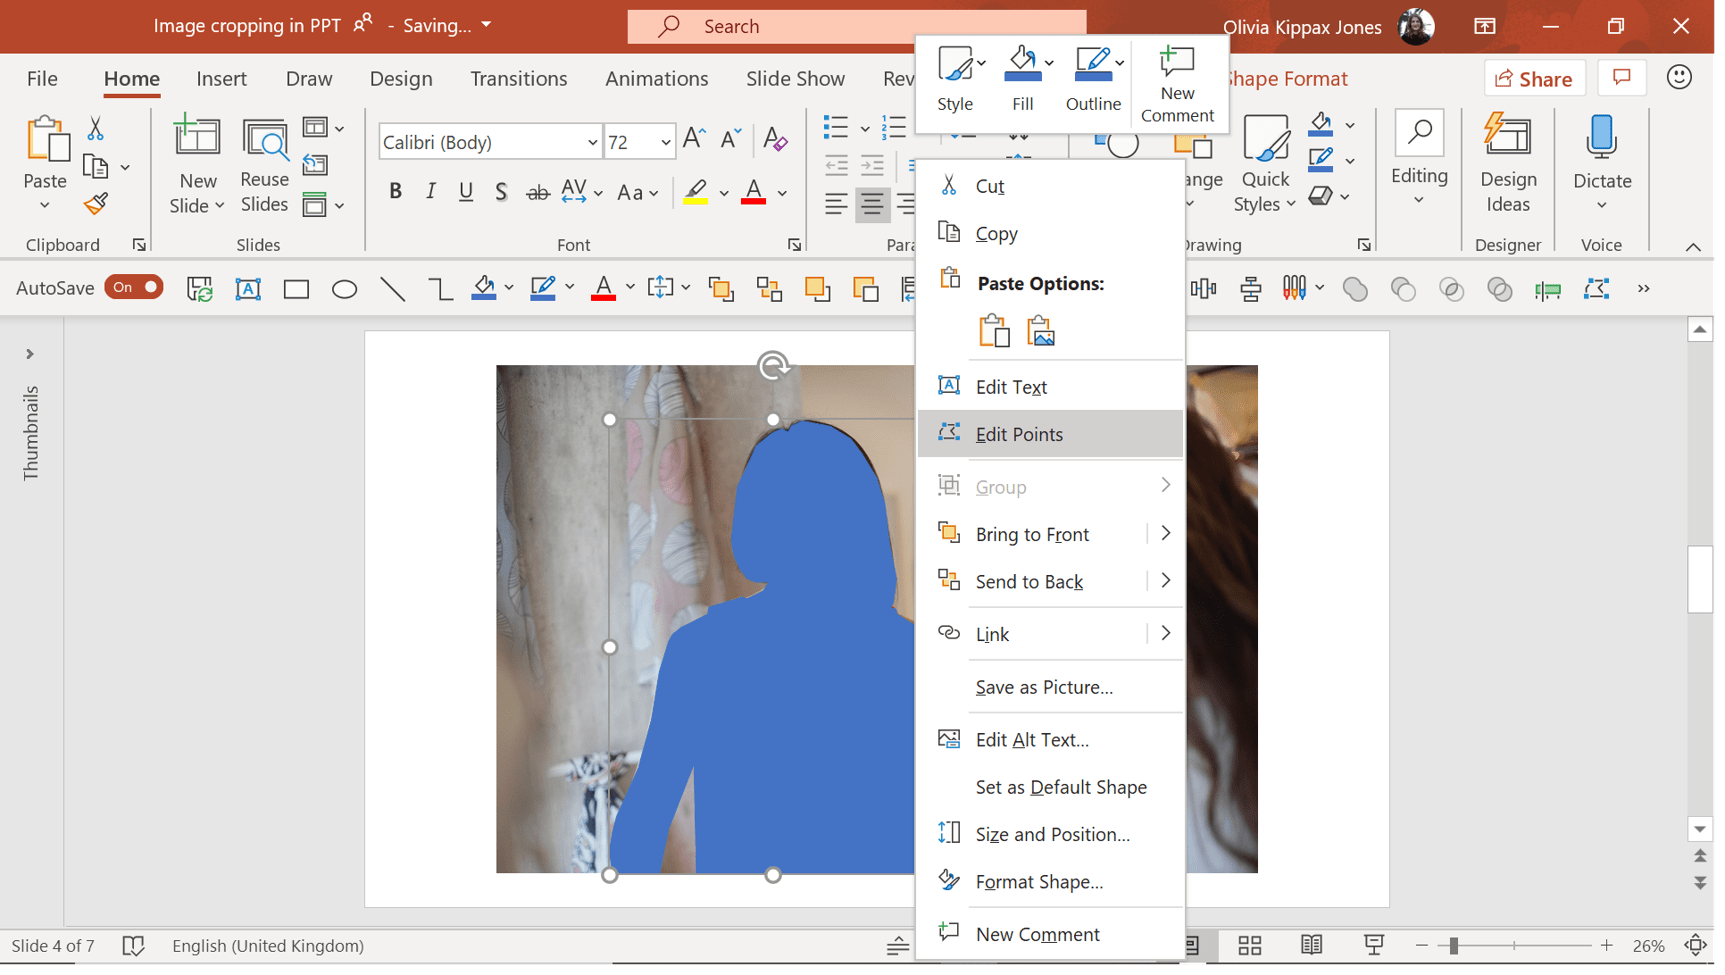The width and height of the screenshot is (1725, 975).
Task: Toggle Italic formatting
Action: 433,193
